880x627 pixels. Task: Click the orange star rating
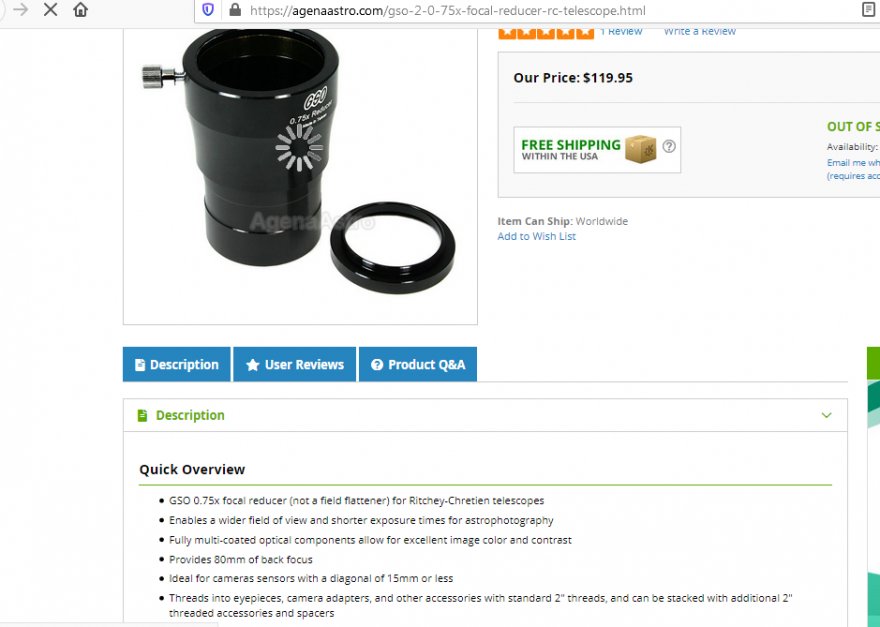546,33
